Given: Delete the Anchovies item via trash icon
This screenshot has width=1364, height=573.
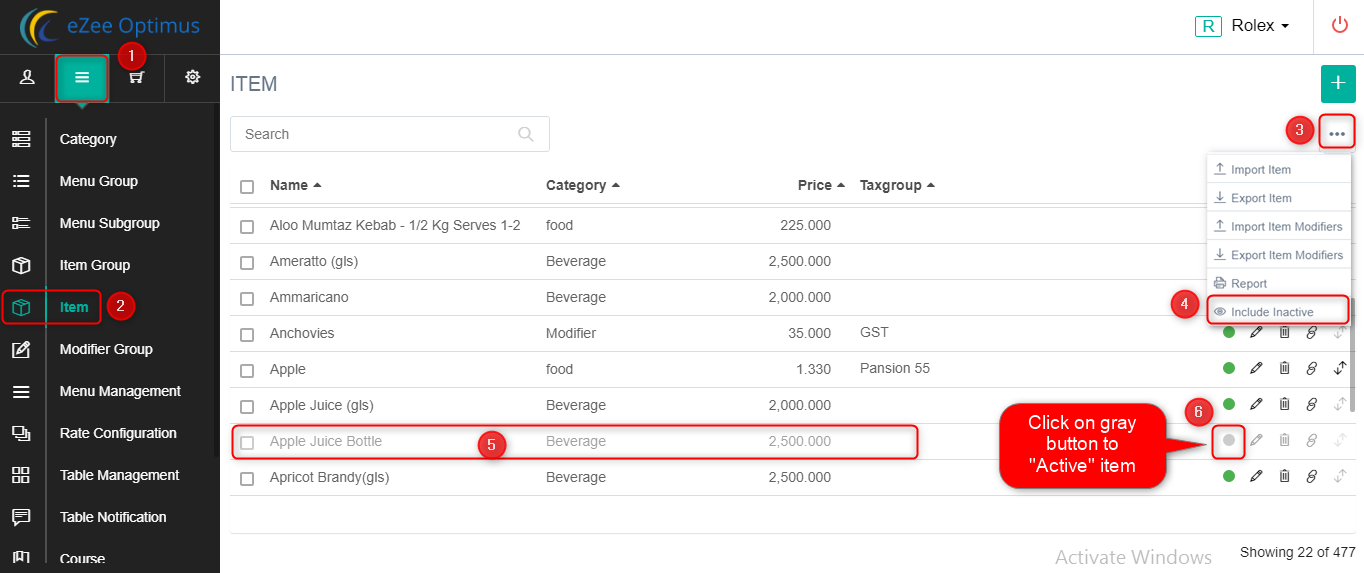Looking at the screenshot, I should (1285, 332).
